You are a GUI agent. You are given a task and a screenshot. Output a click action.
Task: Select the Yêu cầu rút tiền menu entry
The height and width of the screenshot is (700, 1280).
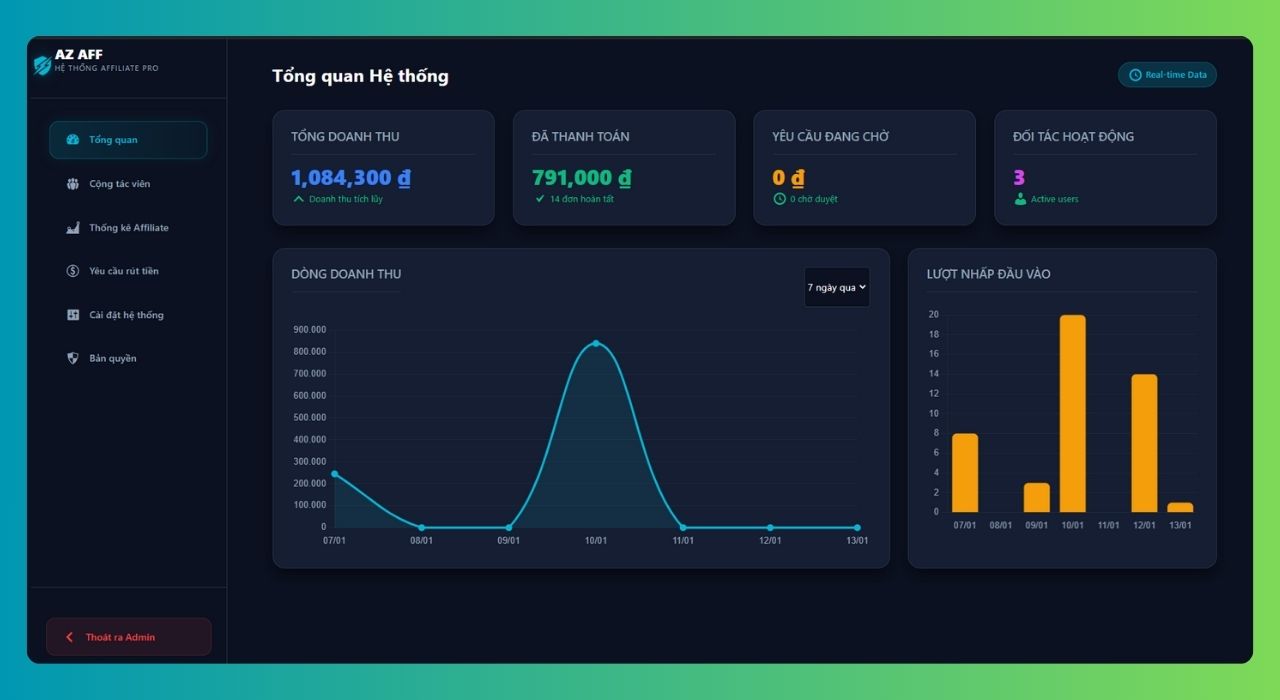[x=128, y=270]
